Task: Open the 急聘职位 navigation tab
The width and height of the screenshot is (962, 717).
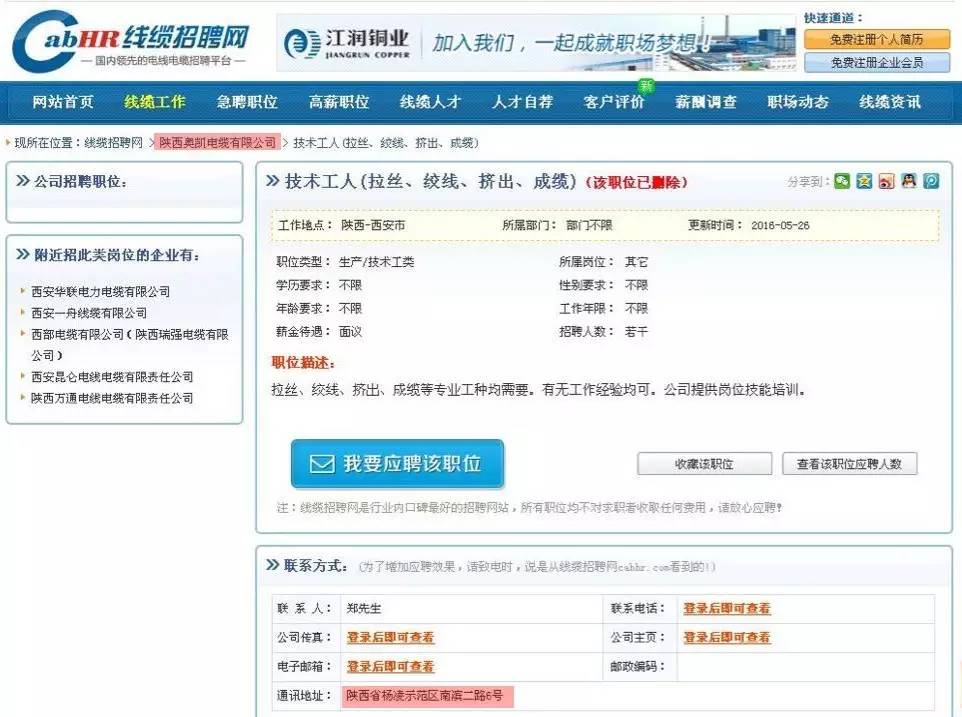Action: point(247,102)
